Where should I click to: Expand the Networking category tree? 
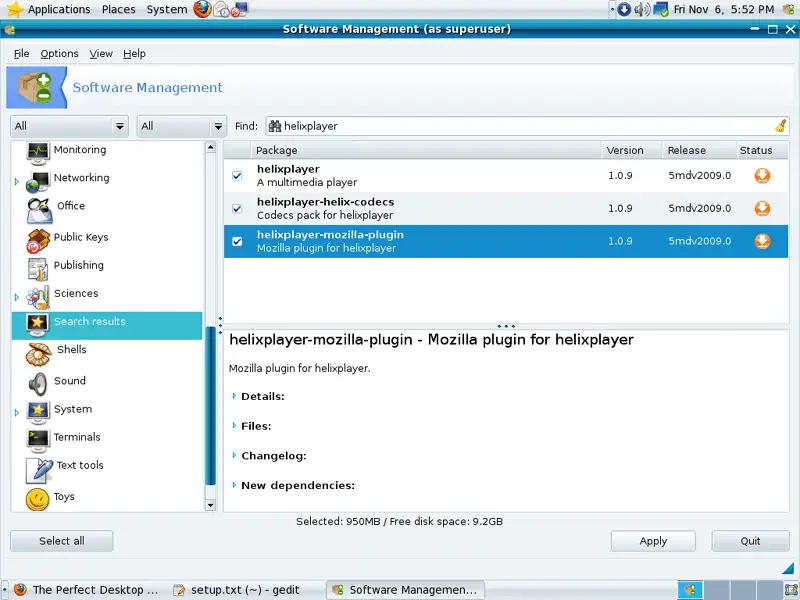[17, 182]
